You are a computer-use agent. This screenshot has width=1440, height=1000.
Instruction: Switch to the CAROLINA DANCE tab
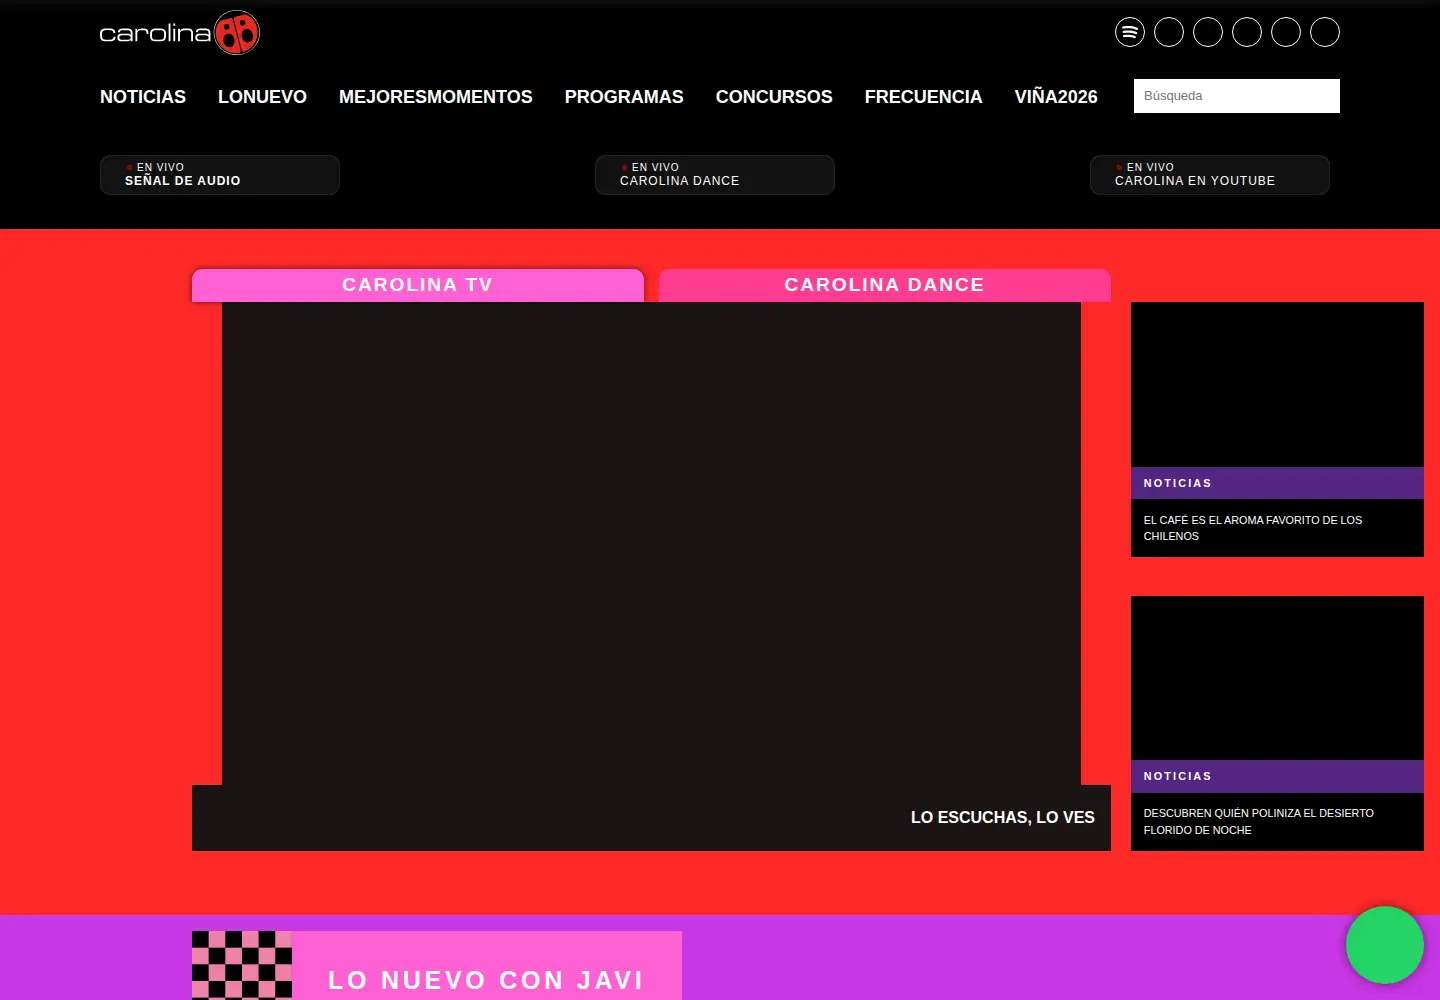pos(885,285)
